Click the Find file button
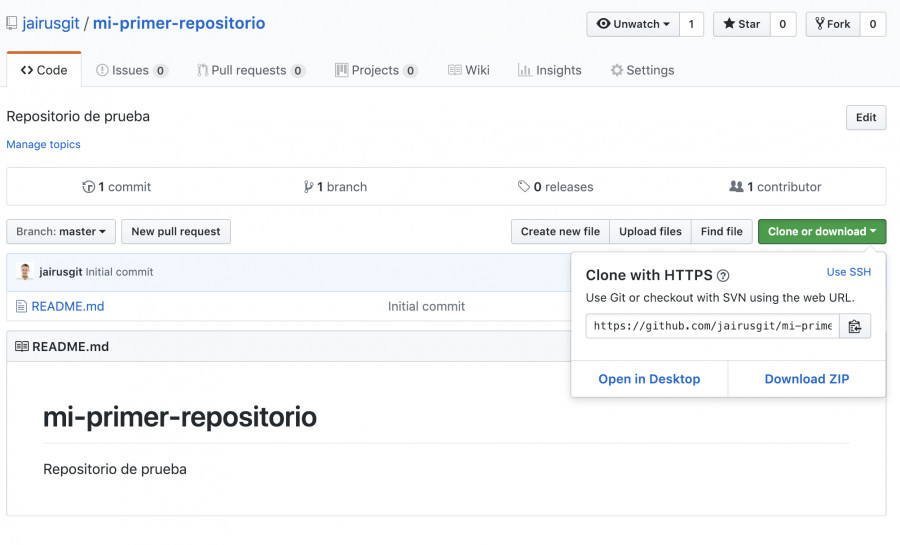 [x=721, y=231]
